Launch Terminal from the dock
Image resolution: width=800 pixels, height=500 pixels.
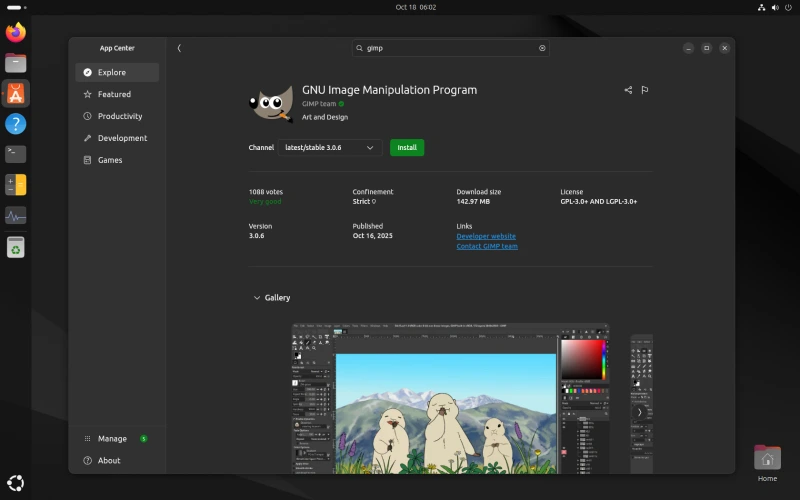tap(15, 154)
